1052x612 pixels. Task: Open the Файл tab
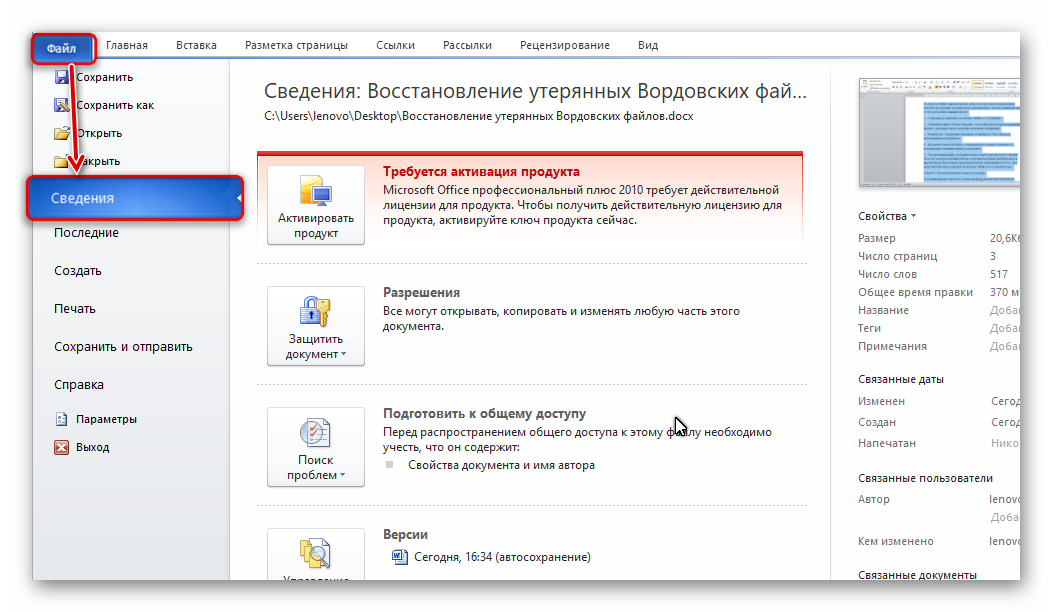(62, 48)
